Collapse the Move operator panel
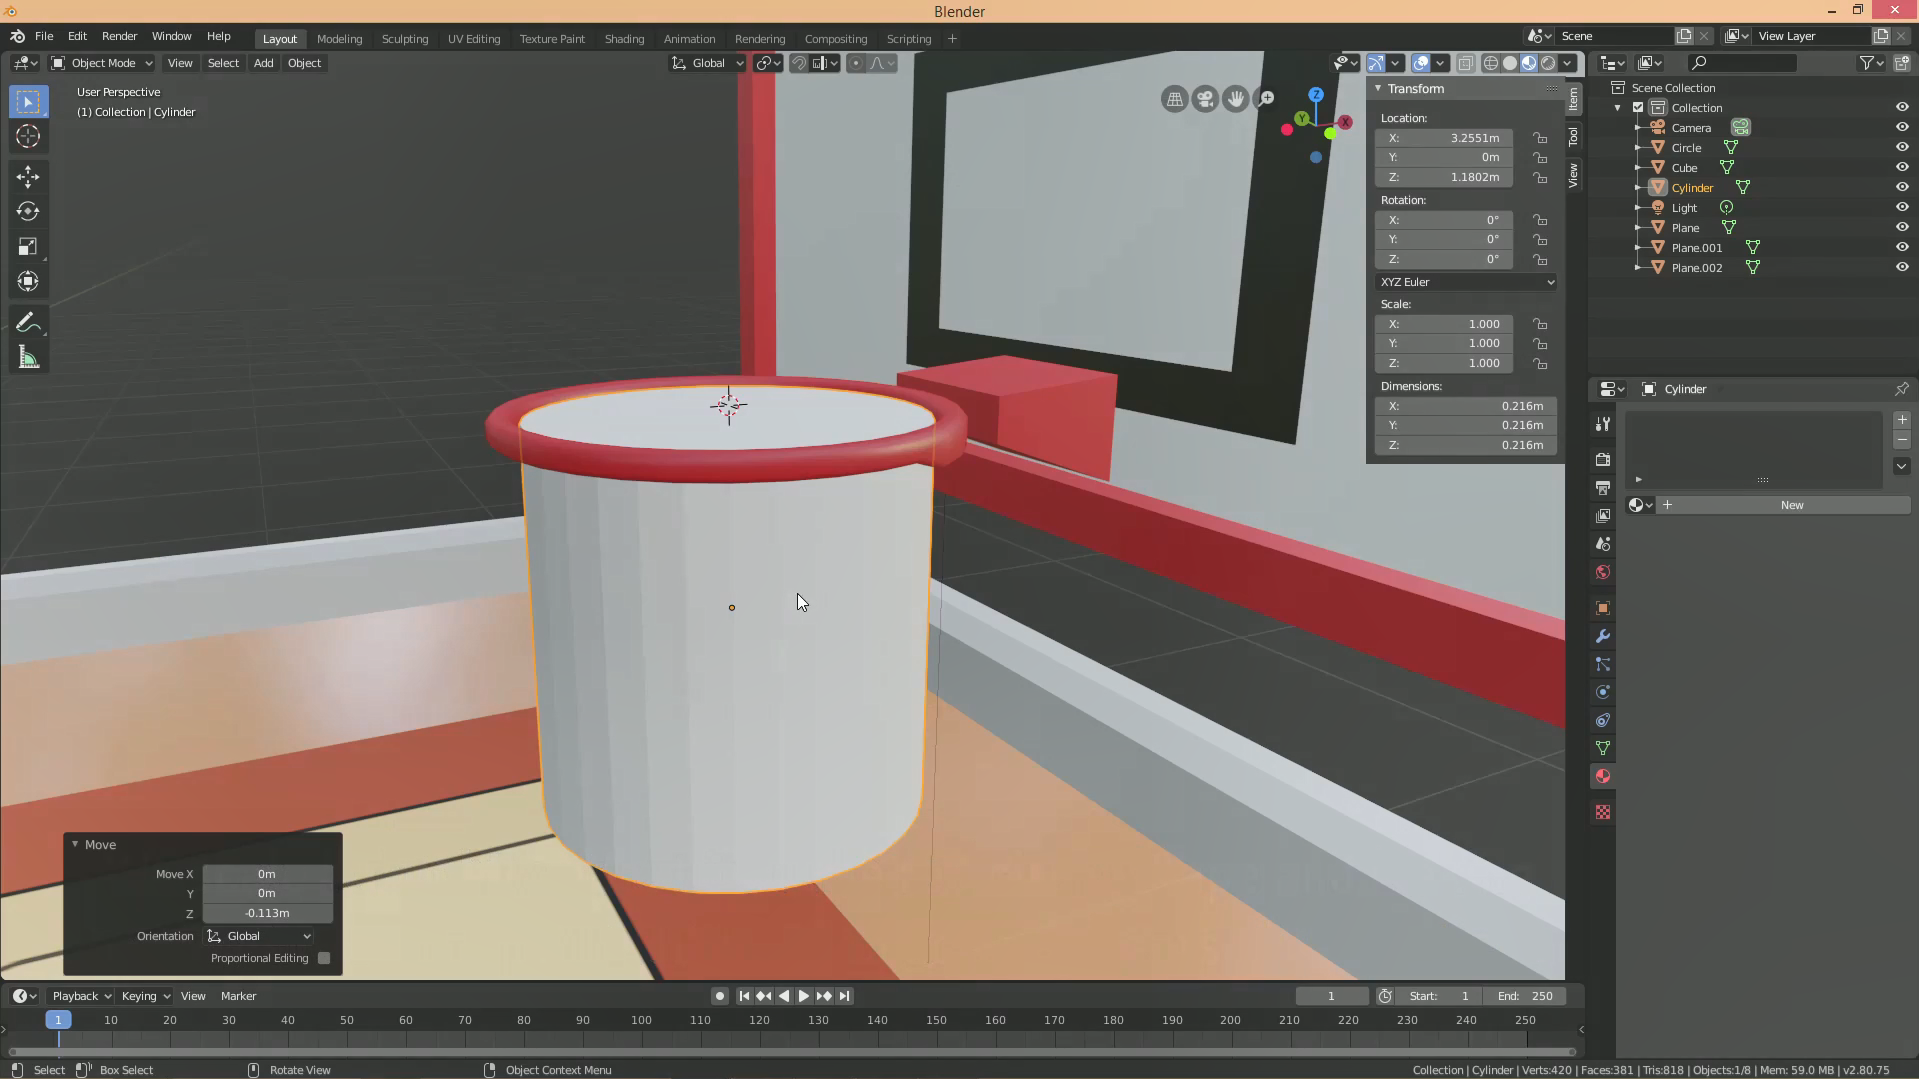 click(x=75, y=845)
